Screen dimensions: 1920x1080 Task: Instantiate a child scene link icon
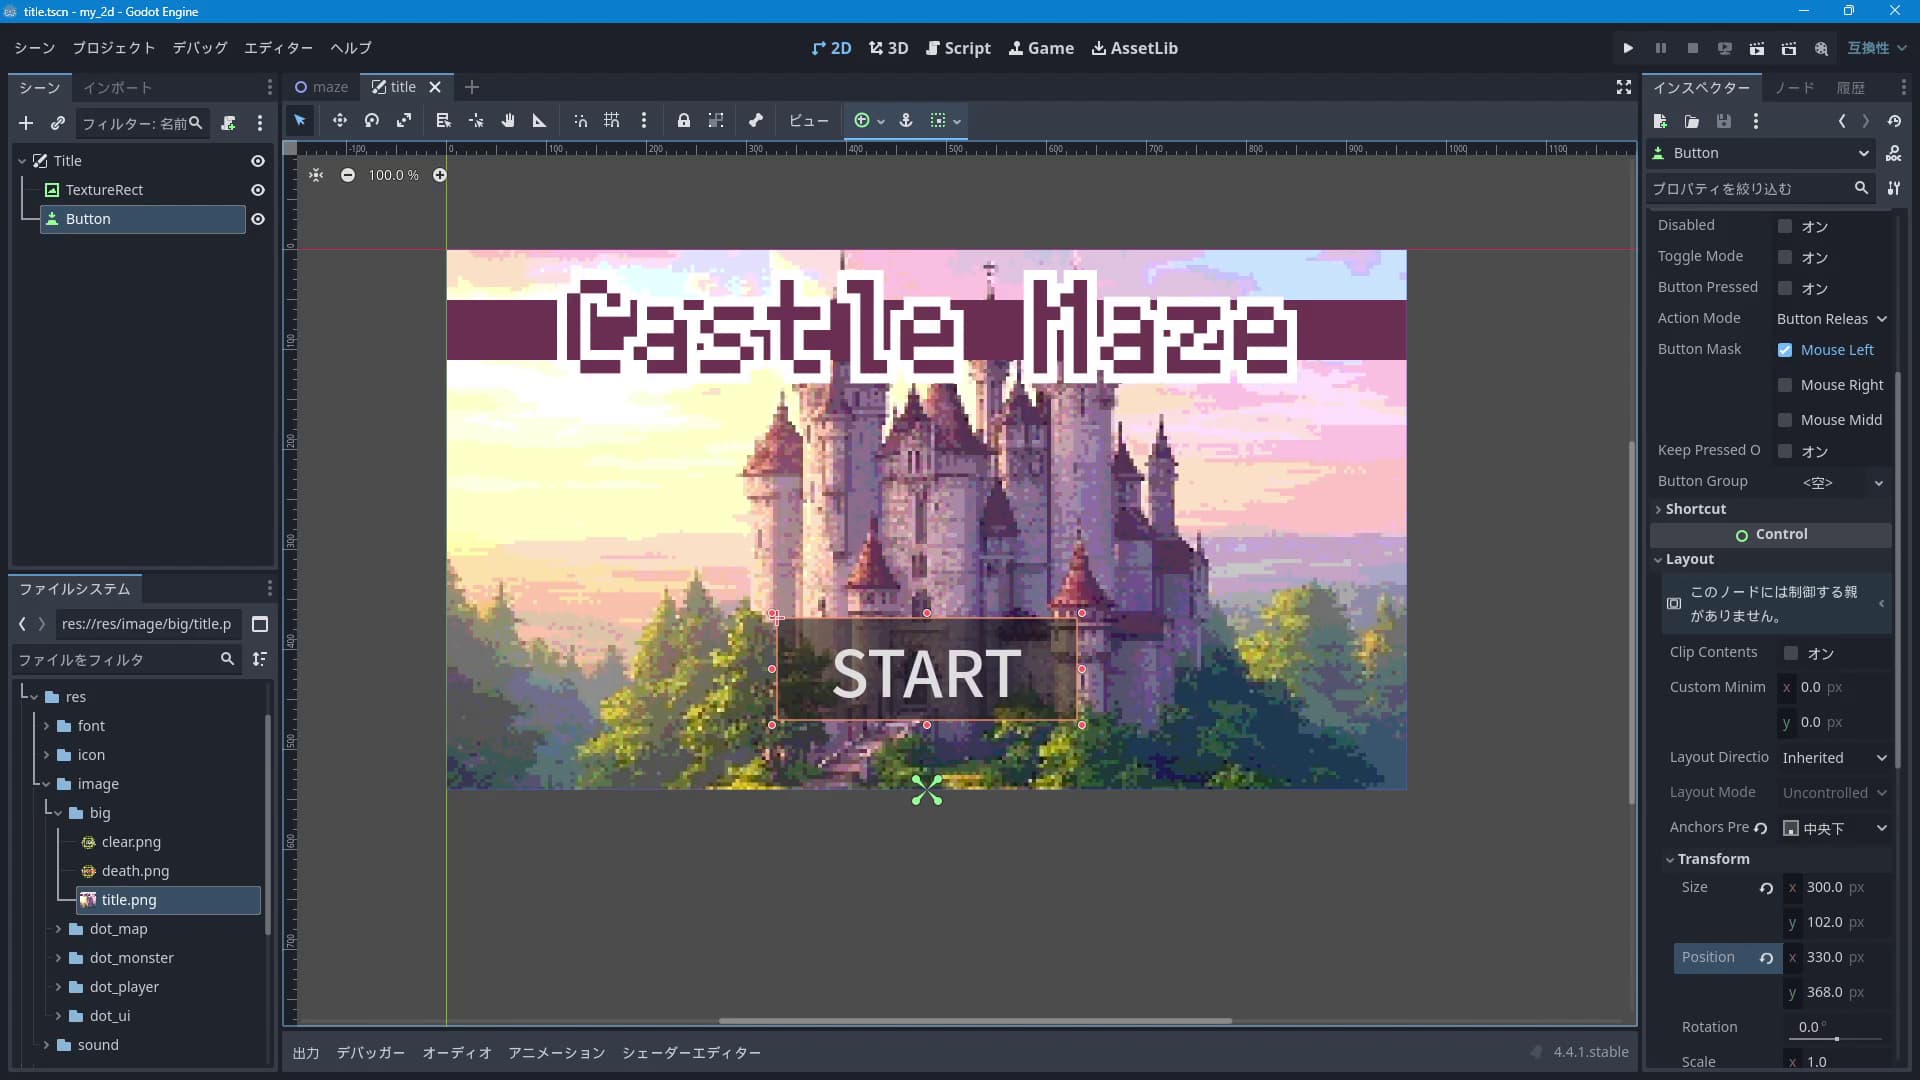coord(58,123)
